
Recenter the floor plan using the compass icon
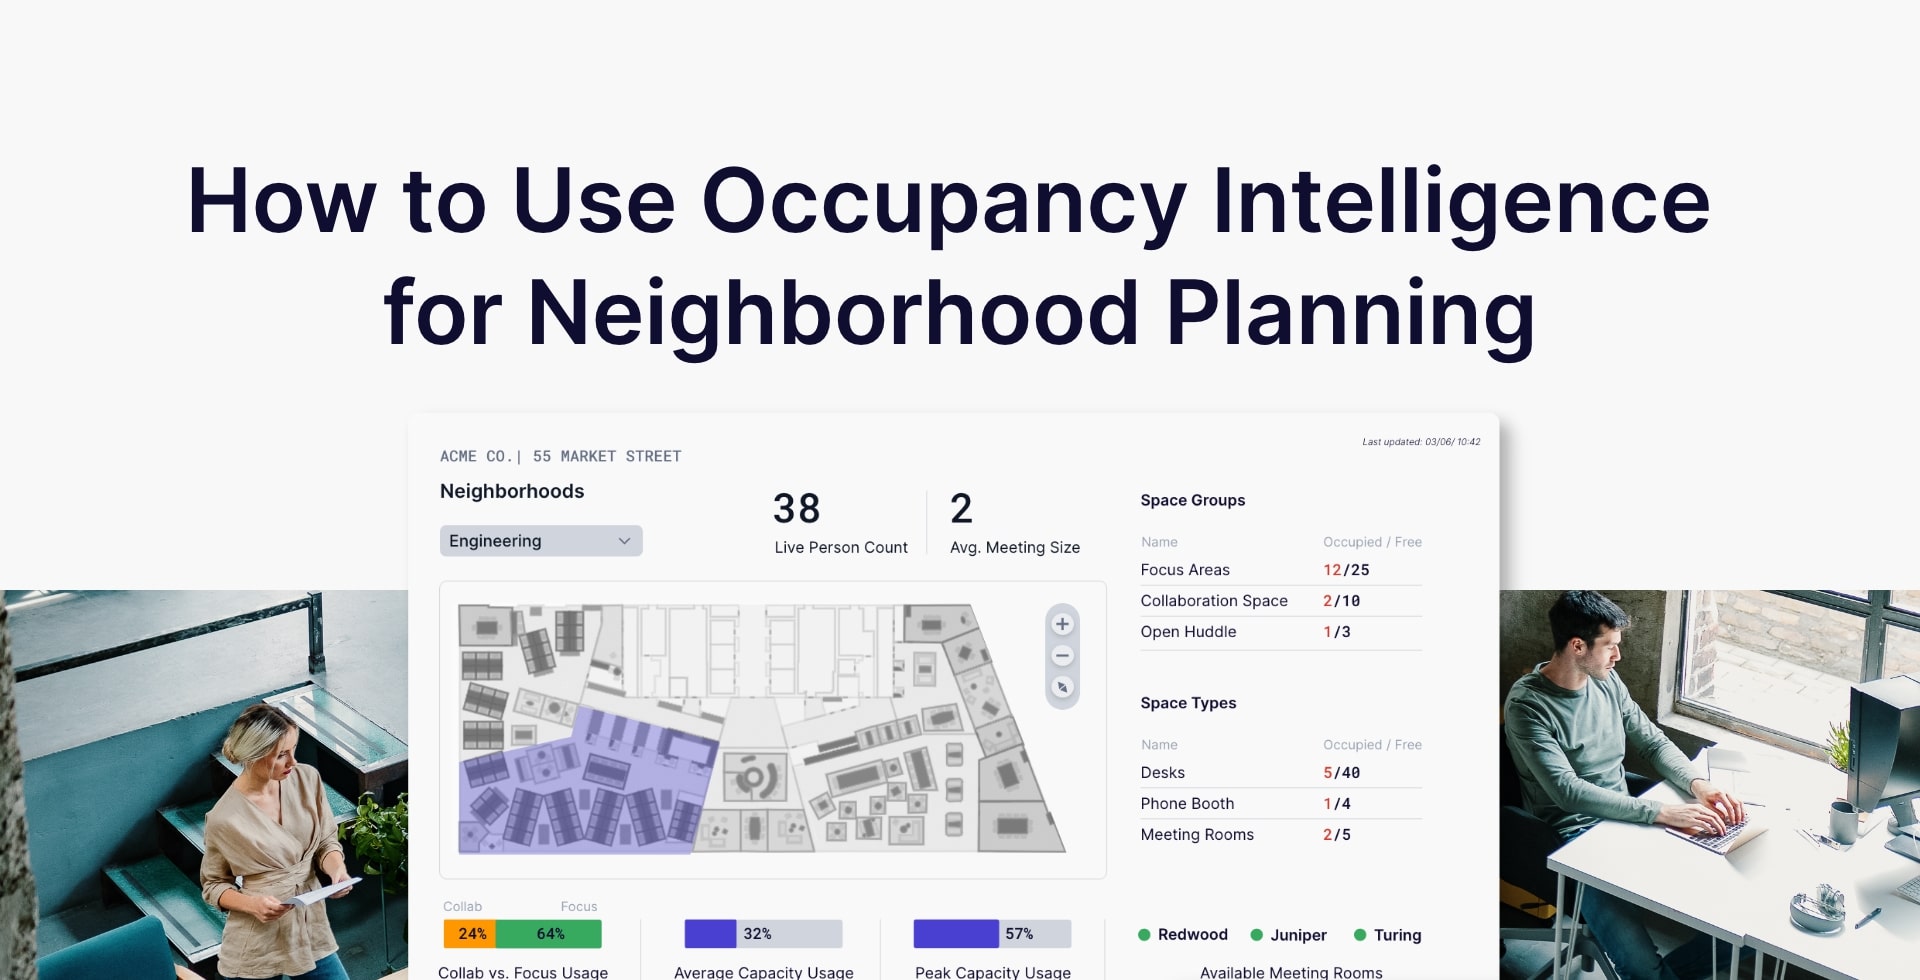1062,687
